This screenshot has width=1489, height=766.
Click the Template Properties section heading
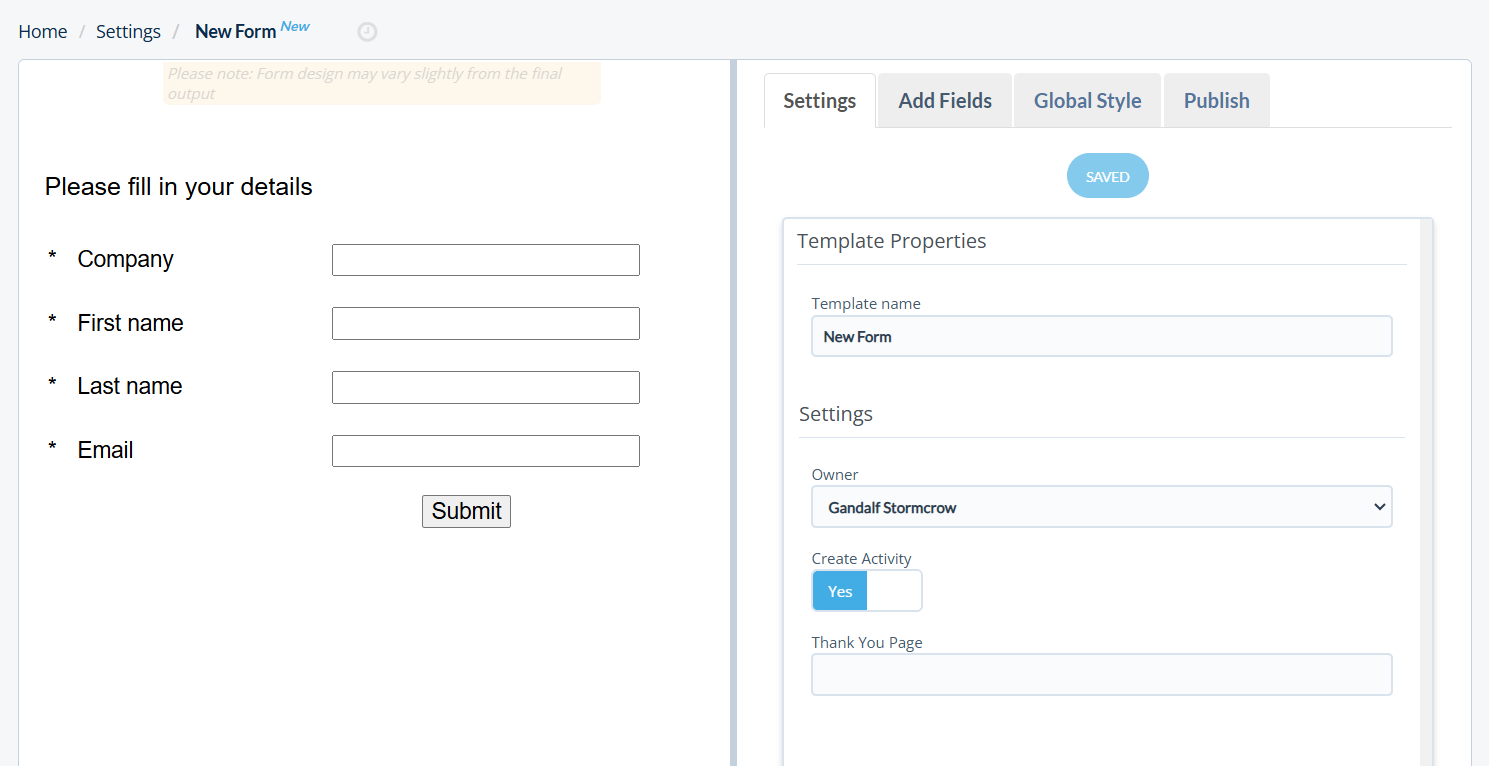click(x=892, y=241)
